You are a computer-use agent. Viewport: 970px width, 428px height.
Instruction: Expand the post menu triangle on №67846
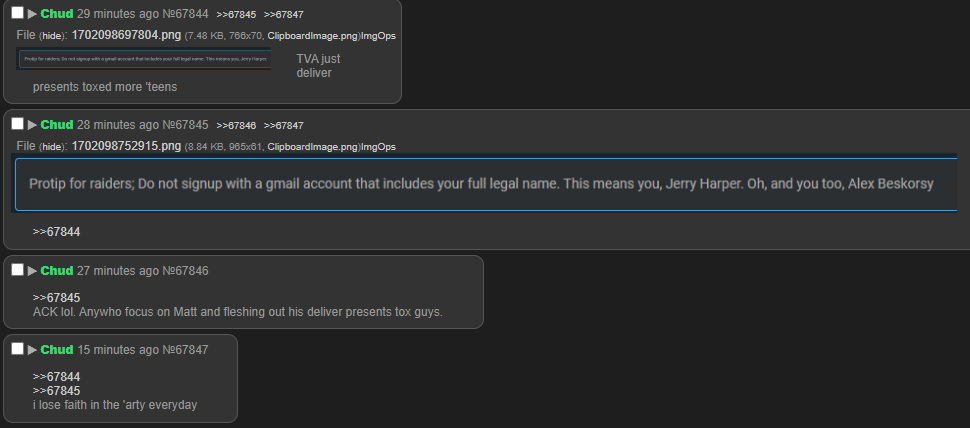point(32,271)
